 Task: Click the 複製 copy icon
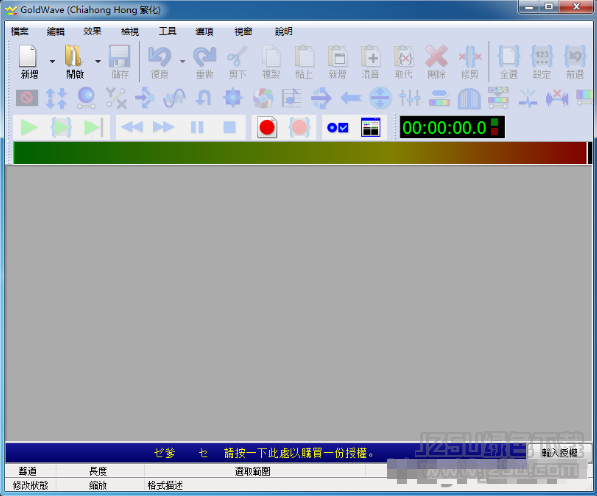[x=271, y=56]
